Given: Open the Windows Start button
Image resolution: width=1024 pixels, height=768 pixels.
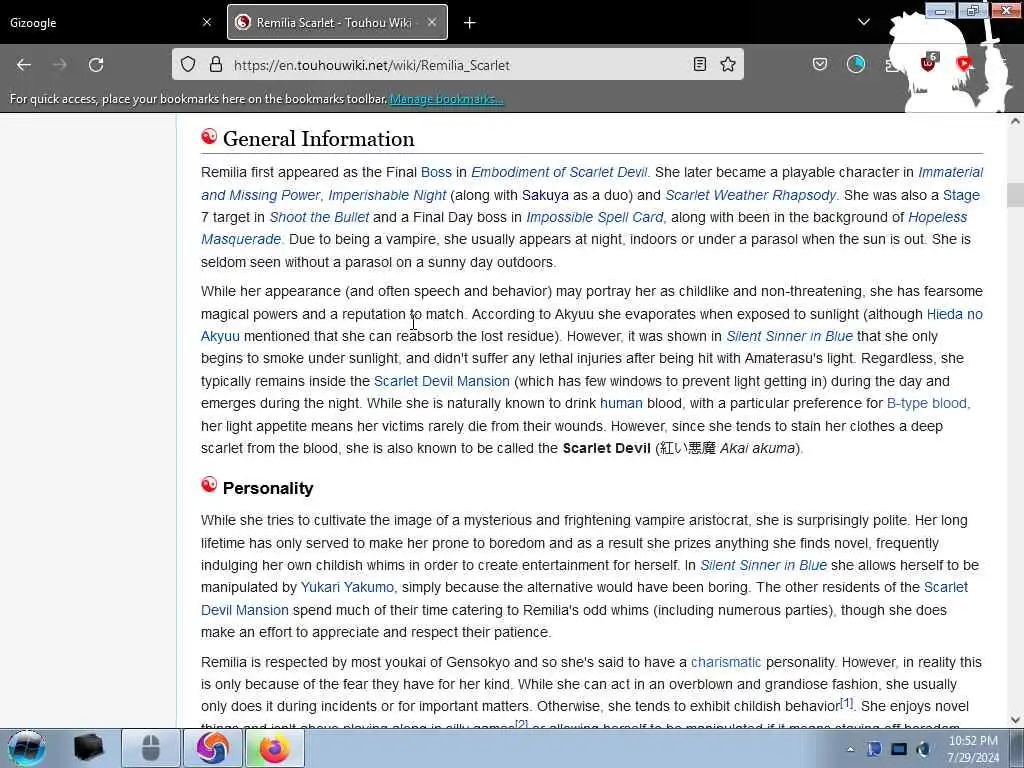Looking at the screenshot, I should click(26, 748).
